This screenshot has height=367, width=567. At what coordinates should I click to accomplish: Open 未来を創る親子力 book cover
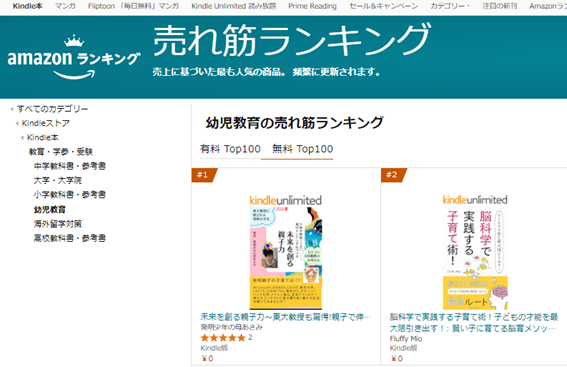(x=286, y=258)
